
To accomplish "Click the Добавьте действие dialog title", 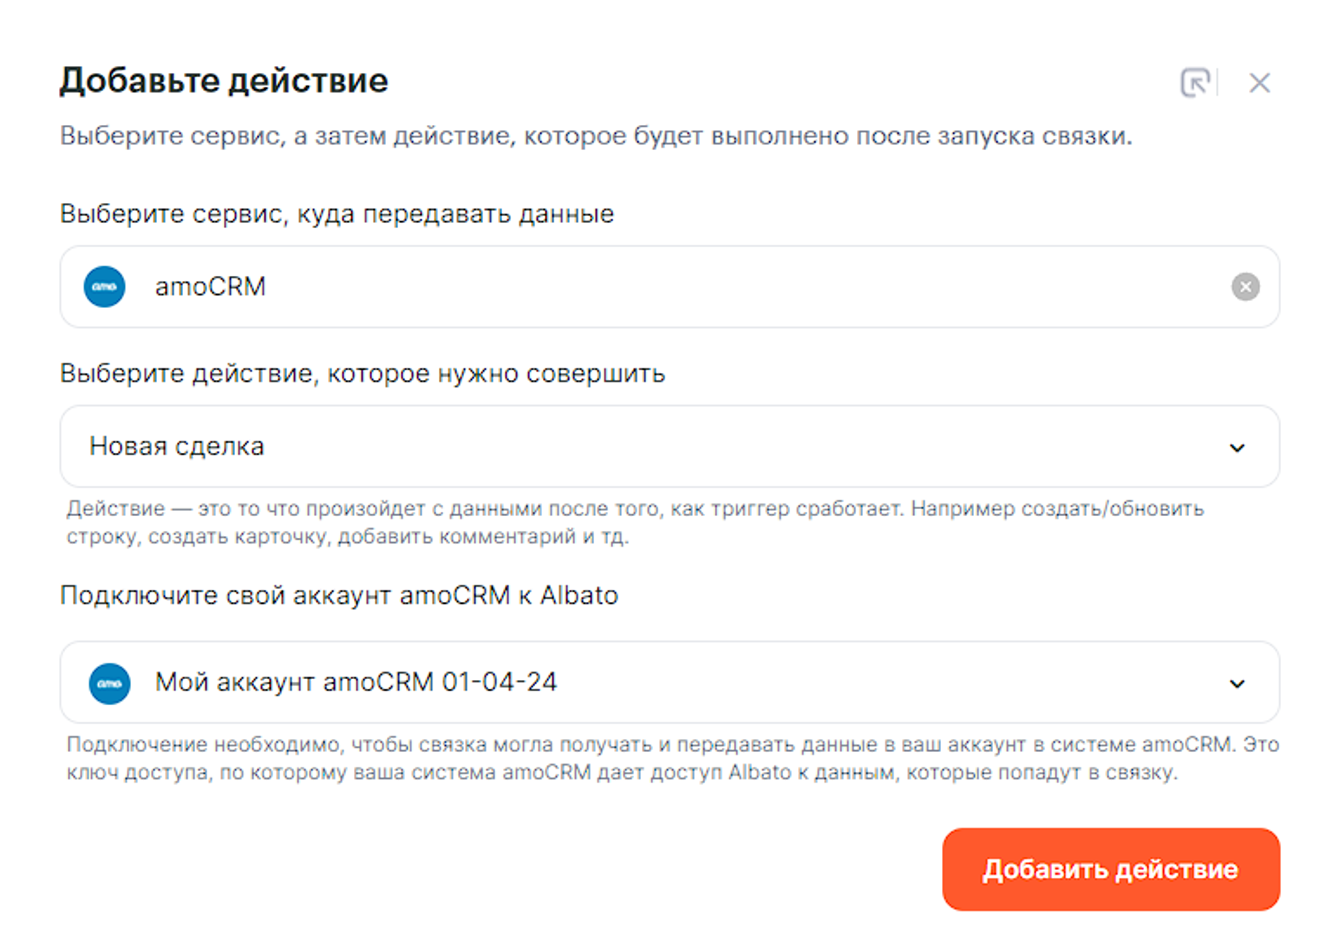I will (224, 81).
